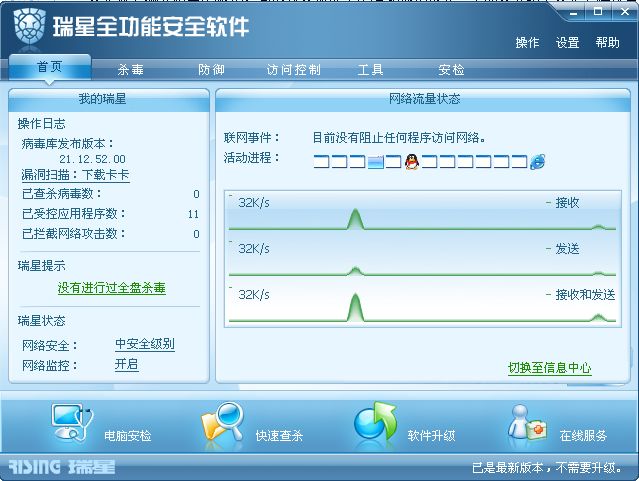Viewport: 639px width, 481px height.
Task: Start 快速查杀 via folder magnifier icon
Action: coord(223,423)
